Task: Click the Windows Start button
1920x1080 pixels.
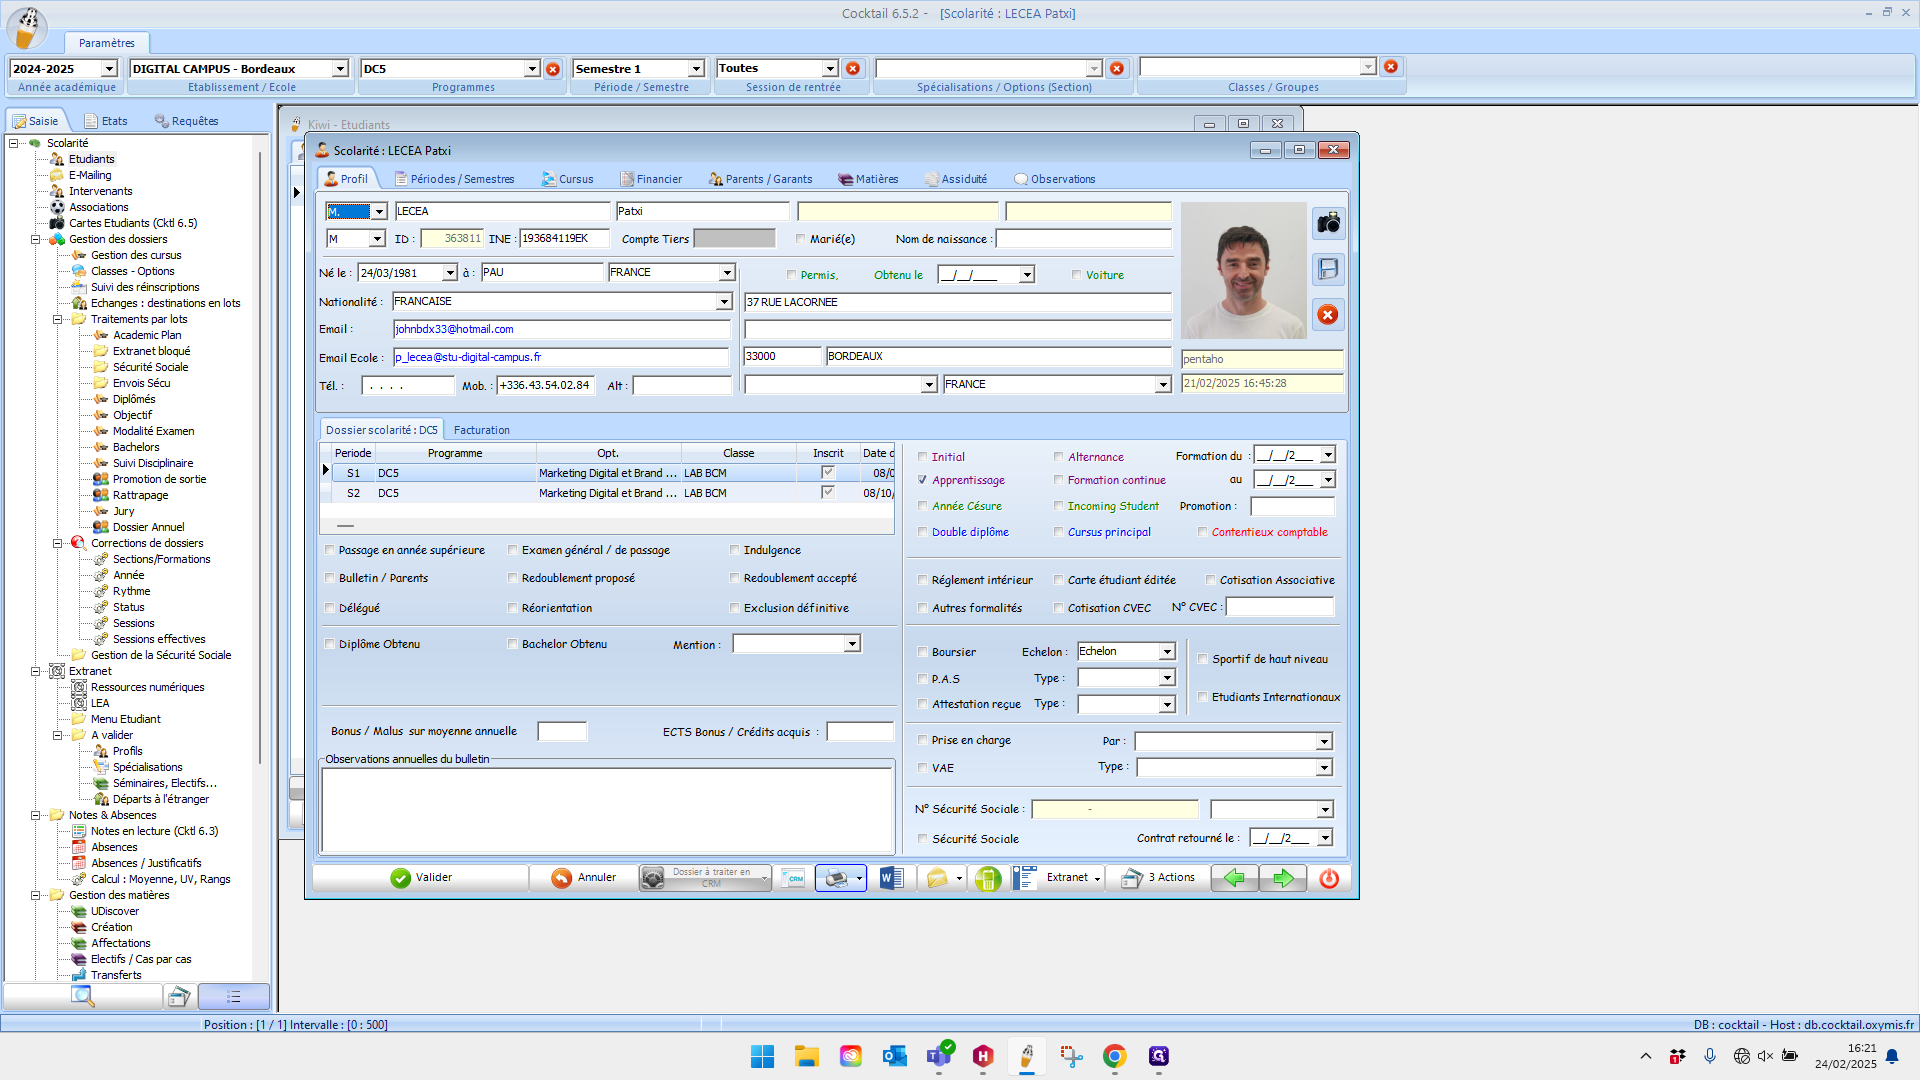Action: pos(762,1056)
